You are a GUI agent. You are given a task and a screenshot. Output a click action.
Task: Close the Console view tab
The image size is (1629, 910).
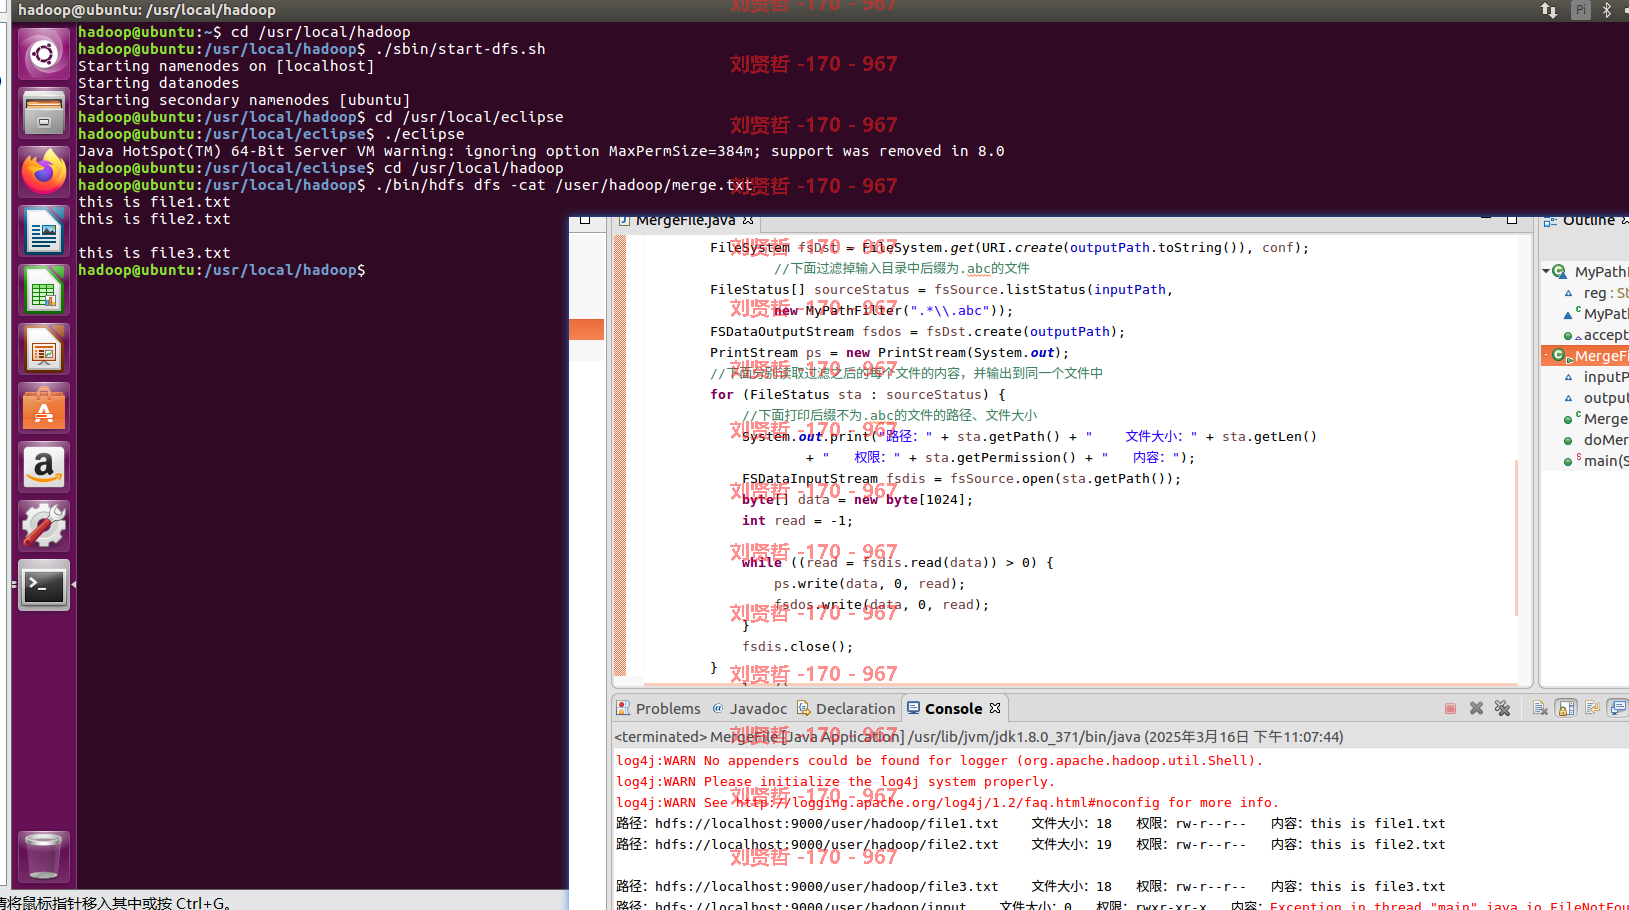(x=995, y=708)
